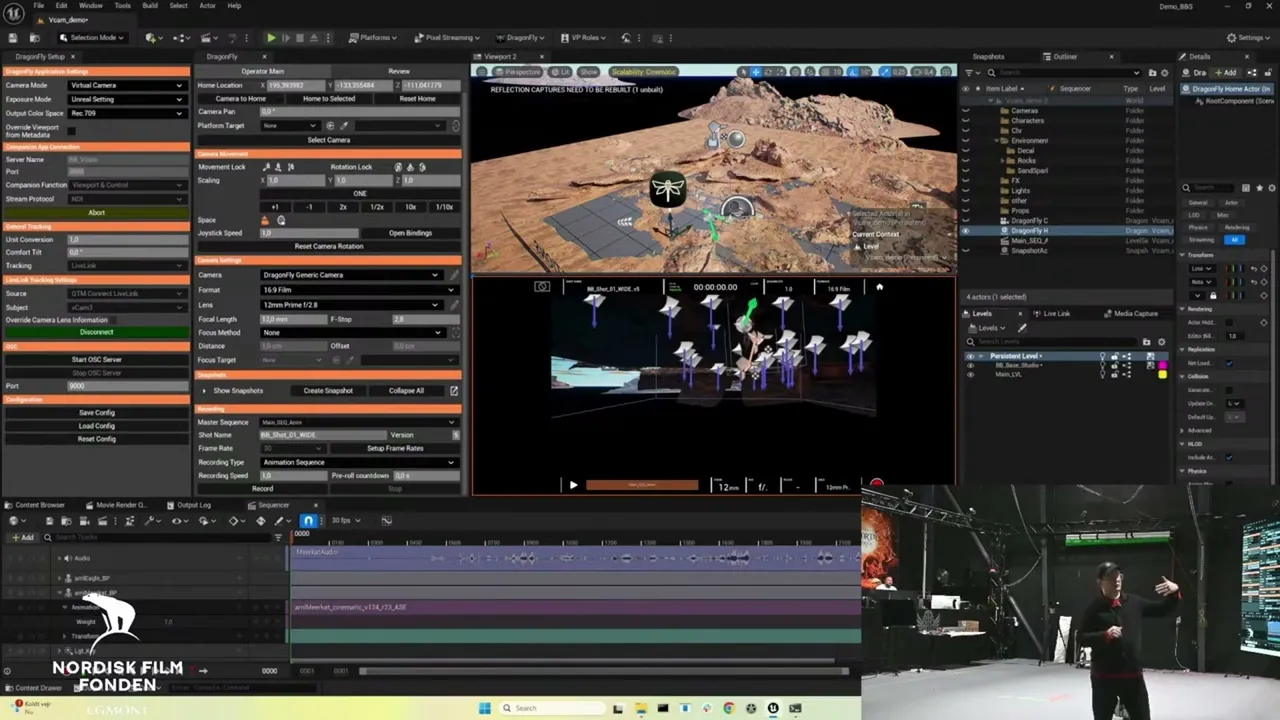The width and height of the screenshot is (1280, 720).
Task: Click the Shot Name input field
Action: click(x=323, y=435)
